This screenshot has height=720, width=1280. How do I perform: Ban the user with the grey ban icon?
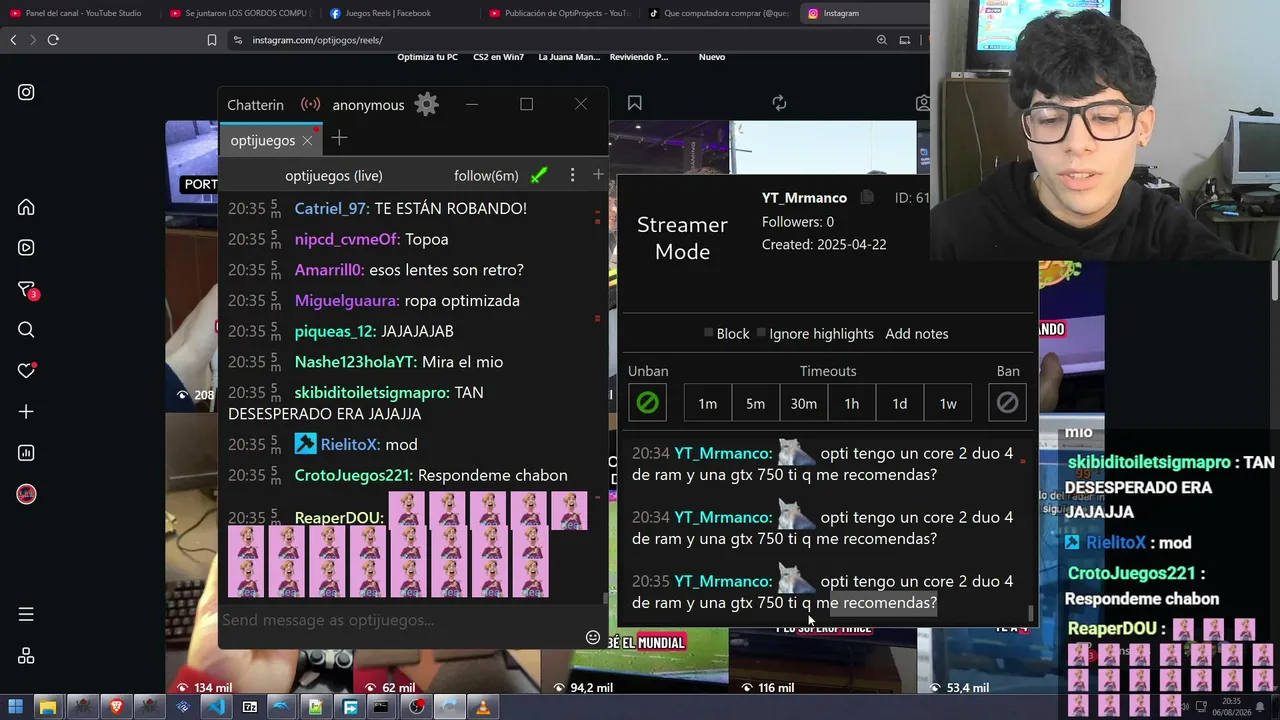coord(1007,403)
